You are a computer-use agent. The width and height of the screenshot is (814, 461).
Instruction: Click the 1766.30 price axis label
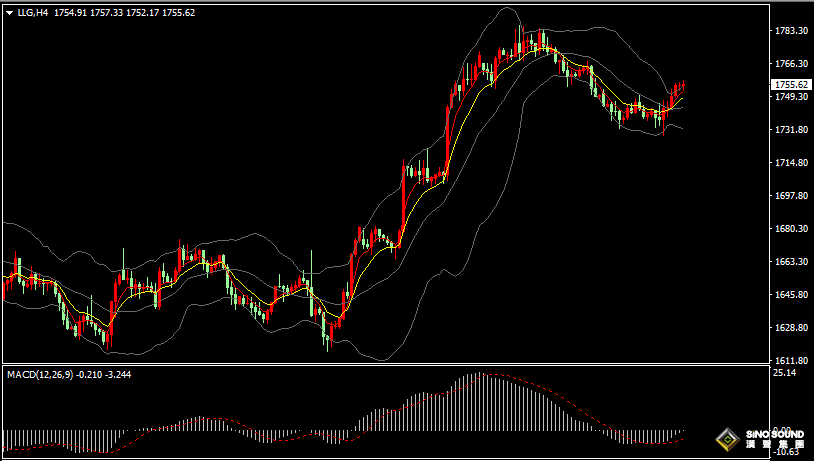[x=791, y=64]
